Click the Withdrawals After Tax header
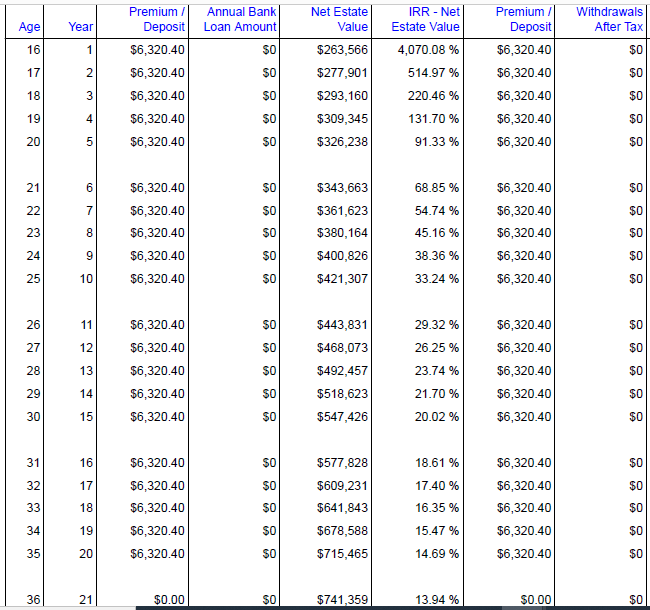Viewport: 650px width, 610px height. click(609, 19)
